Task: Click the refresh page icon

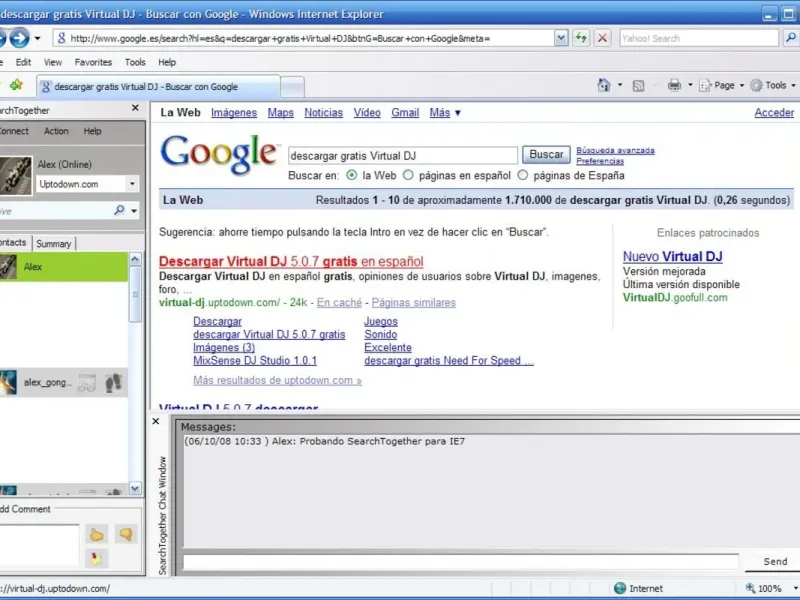Action: click(x=581, y=38)
